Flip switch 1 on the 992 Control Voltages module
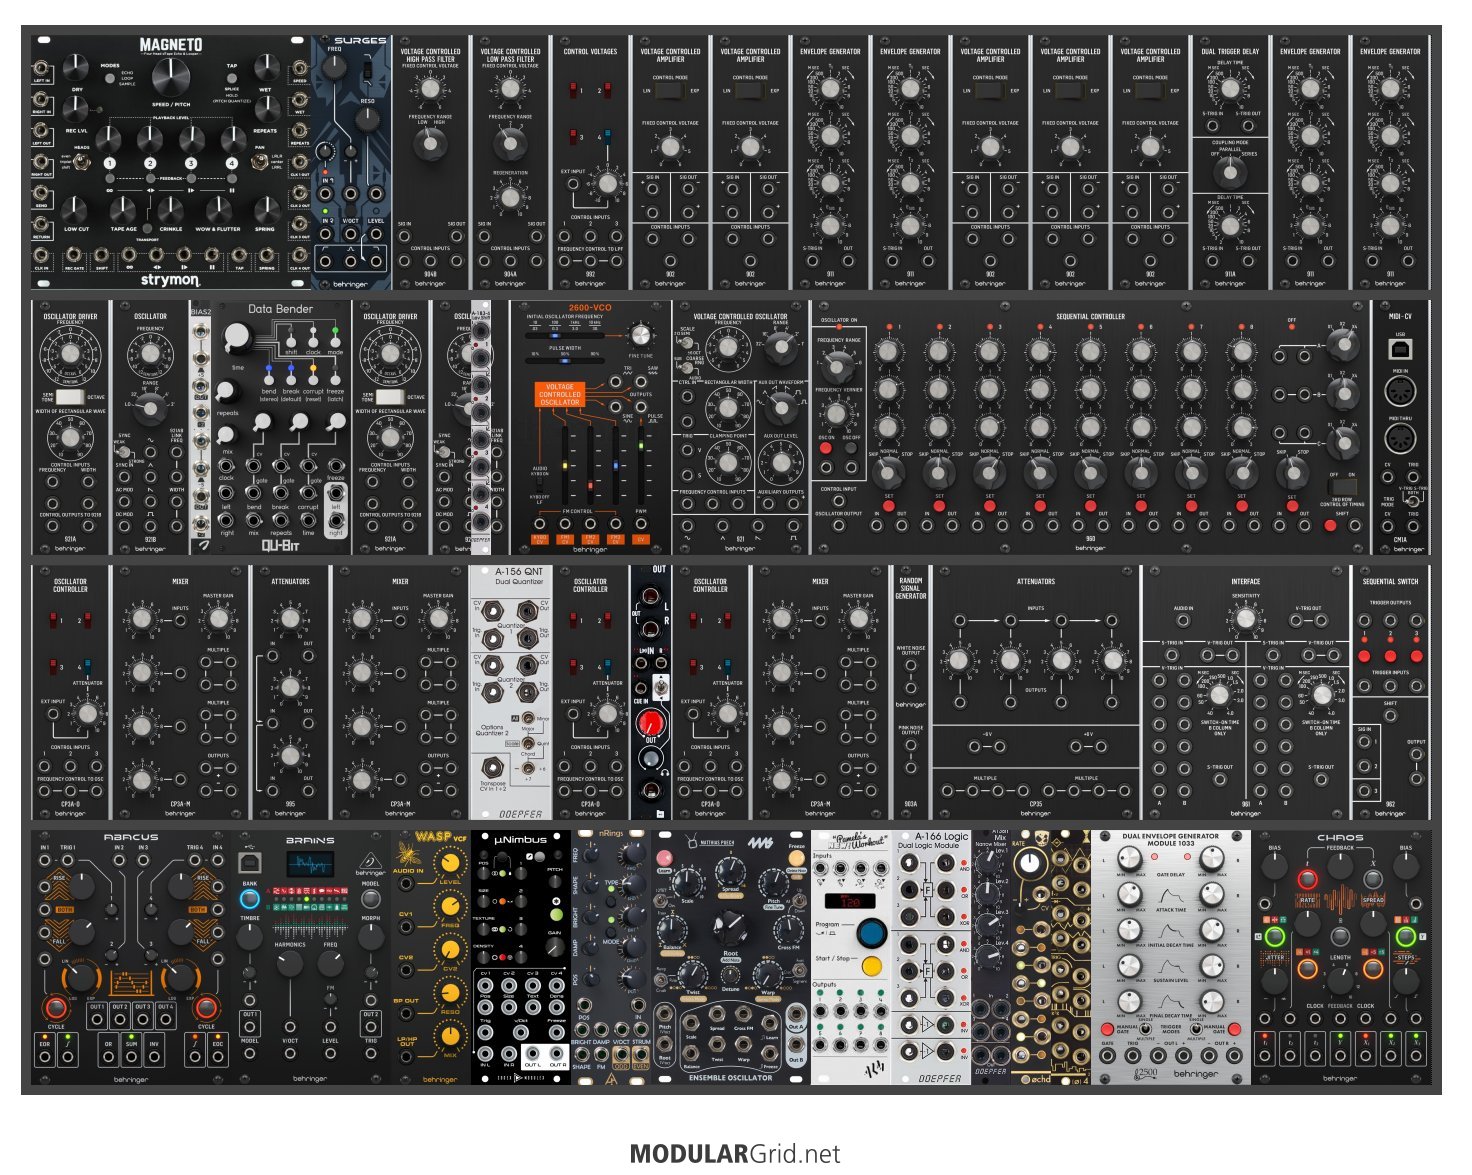The image size is (1472, 1175). (573, 91)
